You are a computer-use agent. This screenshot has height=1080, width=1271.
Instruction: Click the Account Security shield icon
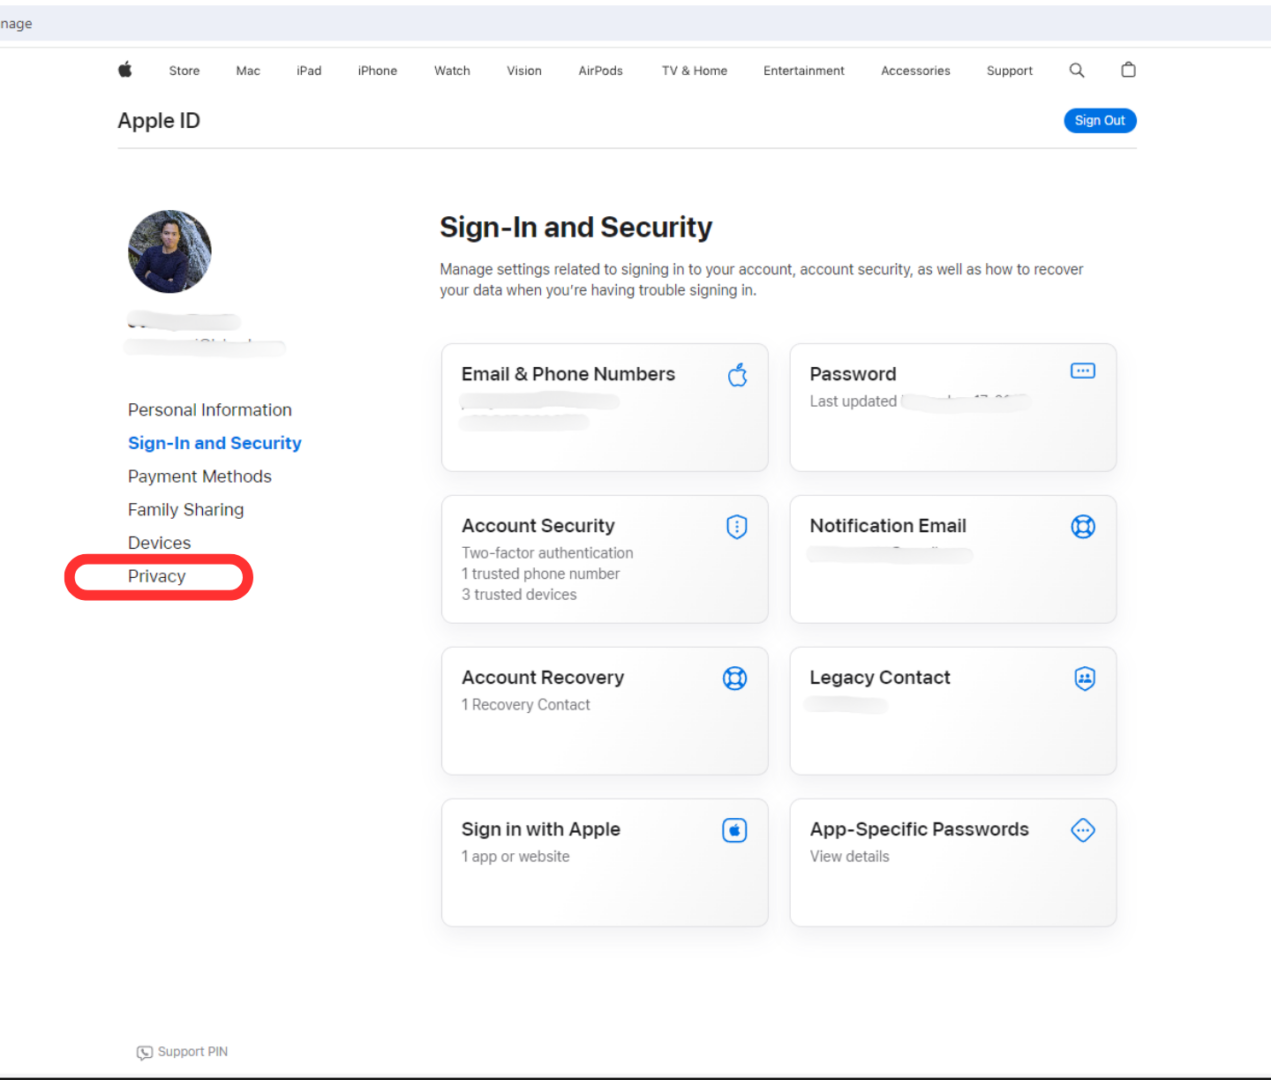pyautogui.click(x=737, y=527)
